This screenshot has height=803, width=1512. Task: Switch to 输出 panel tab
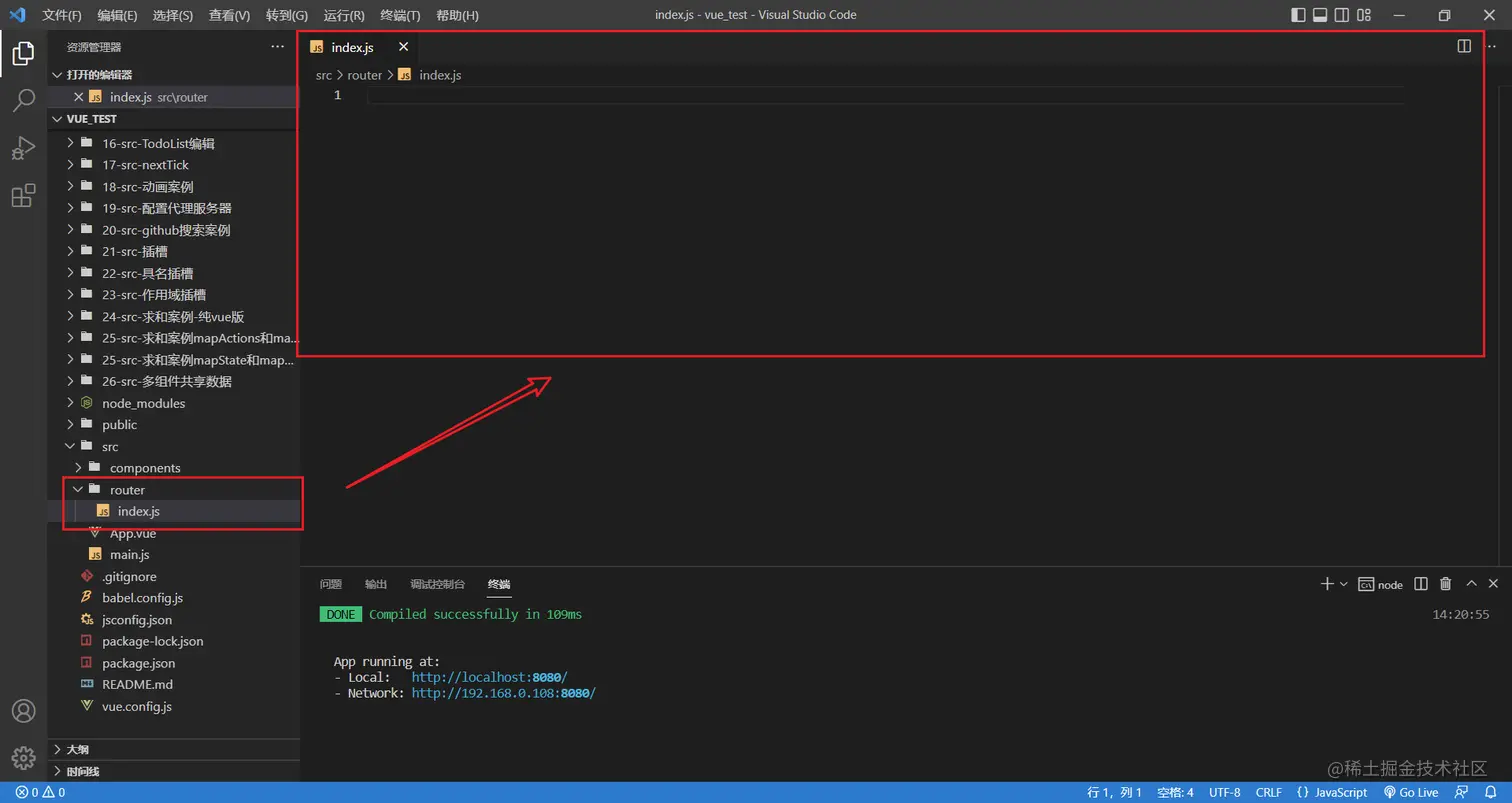[376, 584]
